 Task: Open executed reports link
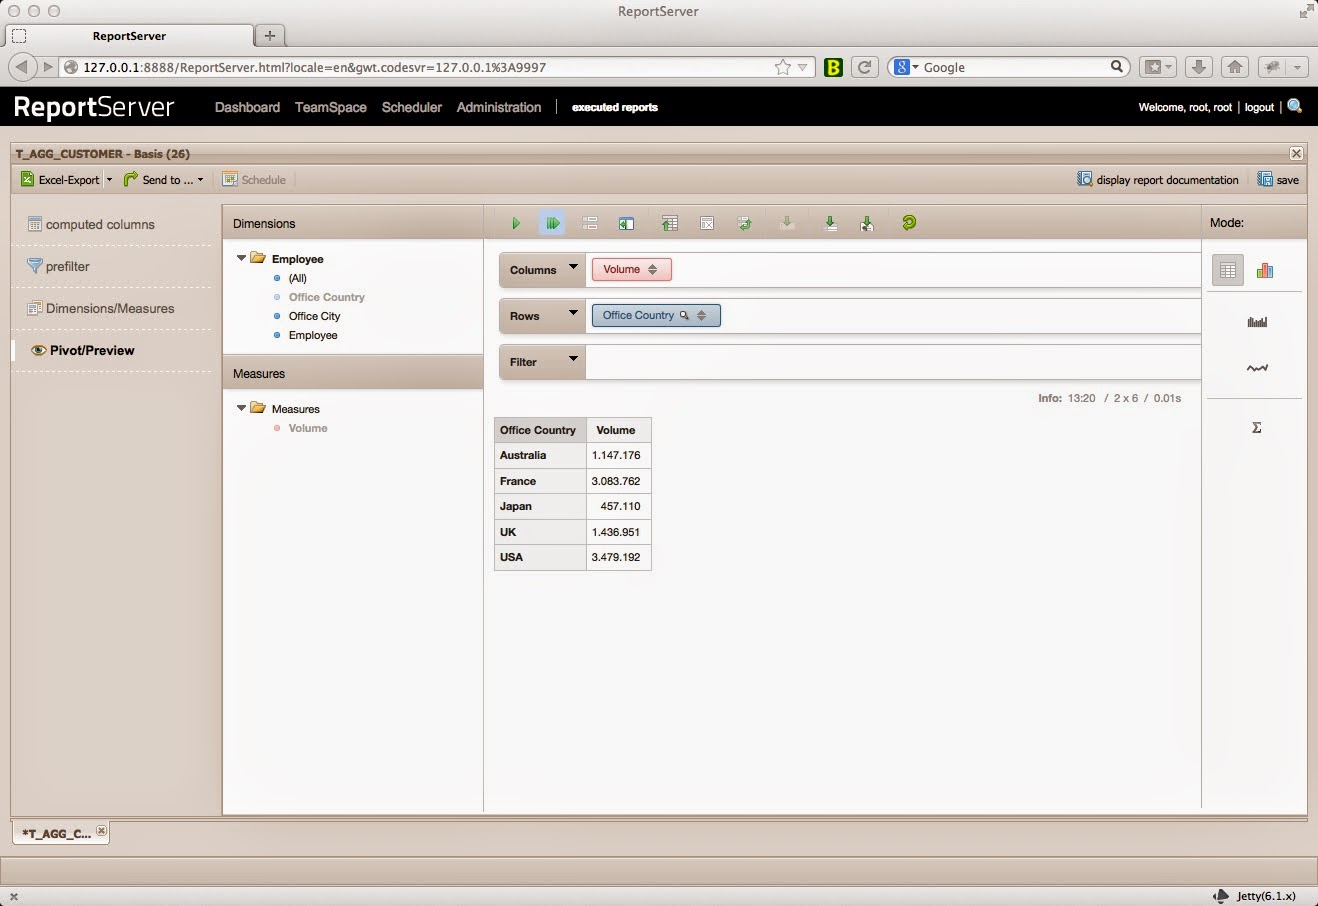tap(615, 107)
